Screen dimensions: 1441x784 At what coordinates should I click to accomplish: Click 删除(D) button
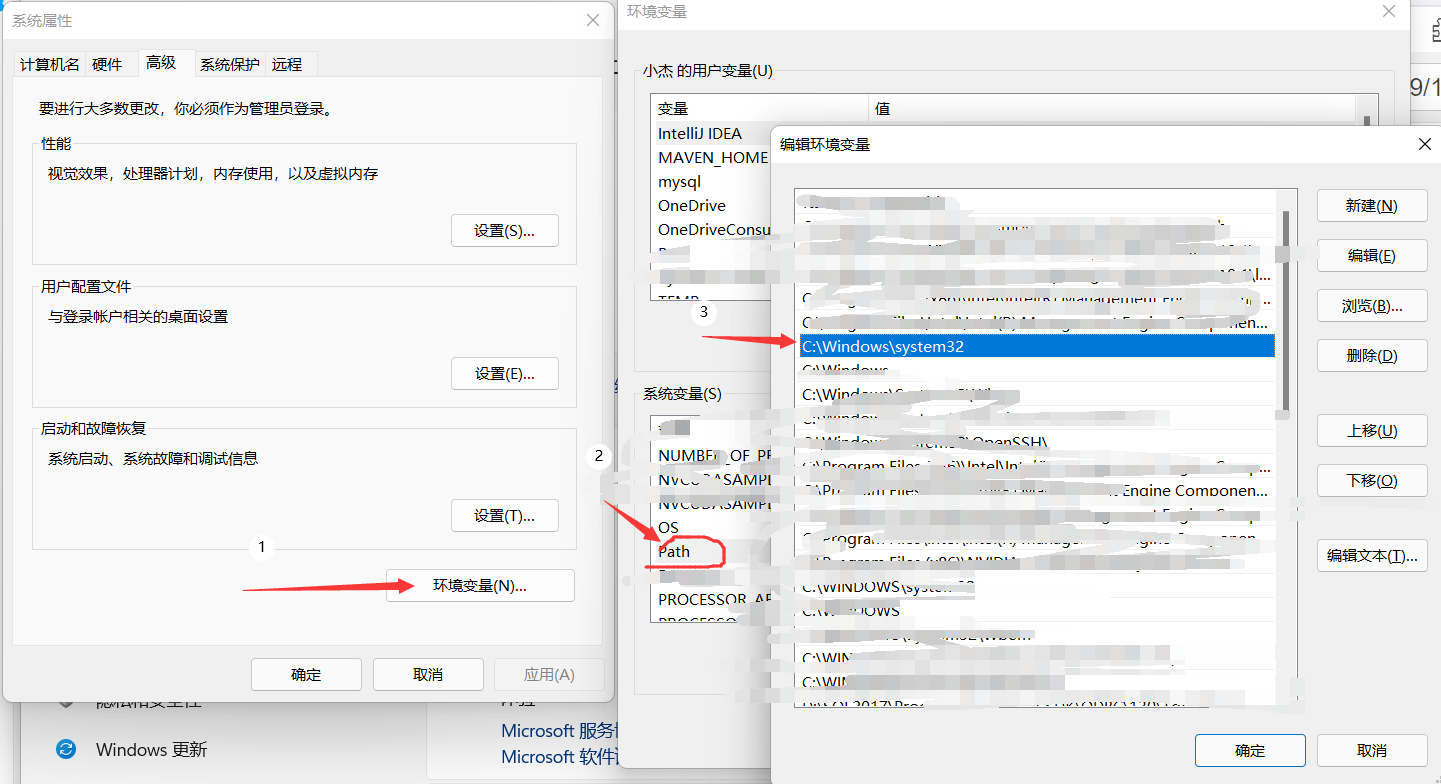[1372, 355]
